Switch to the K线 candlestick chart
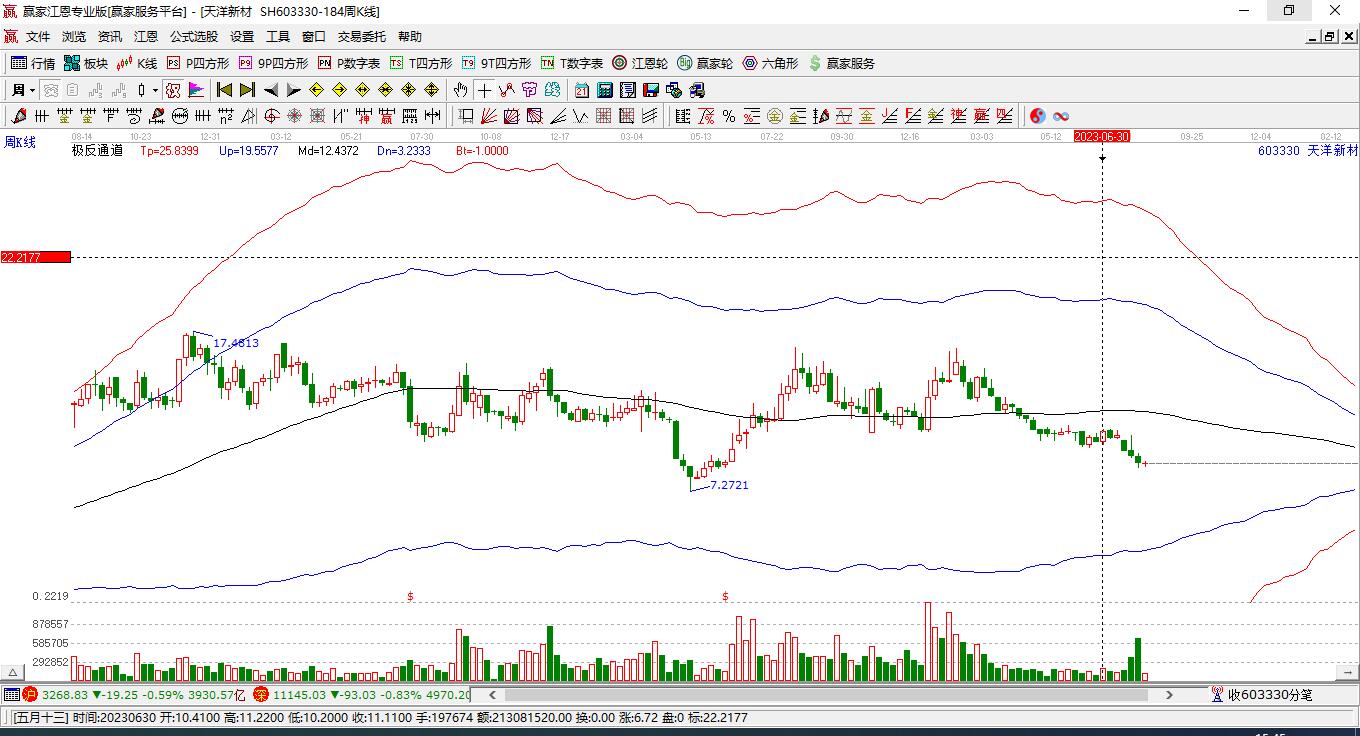The image size is (1360, 736). 137,63
